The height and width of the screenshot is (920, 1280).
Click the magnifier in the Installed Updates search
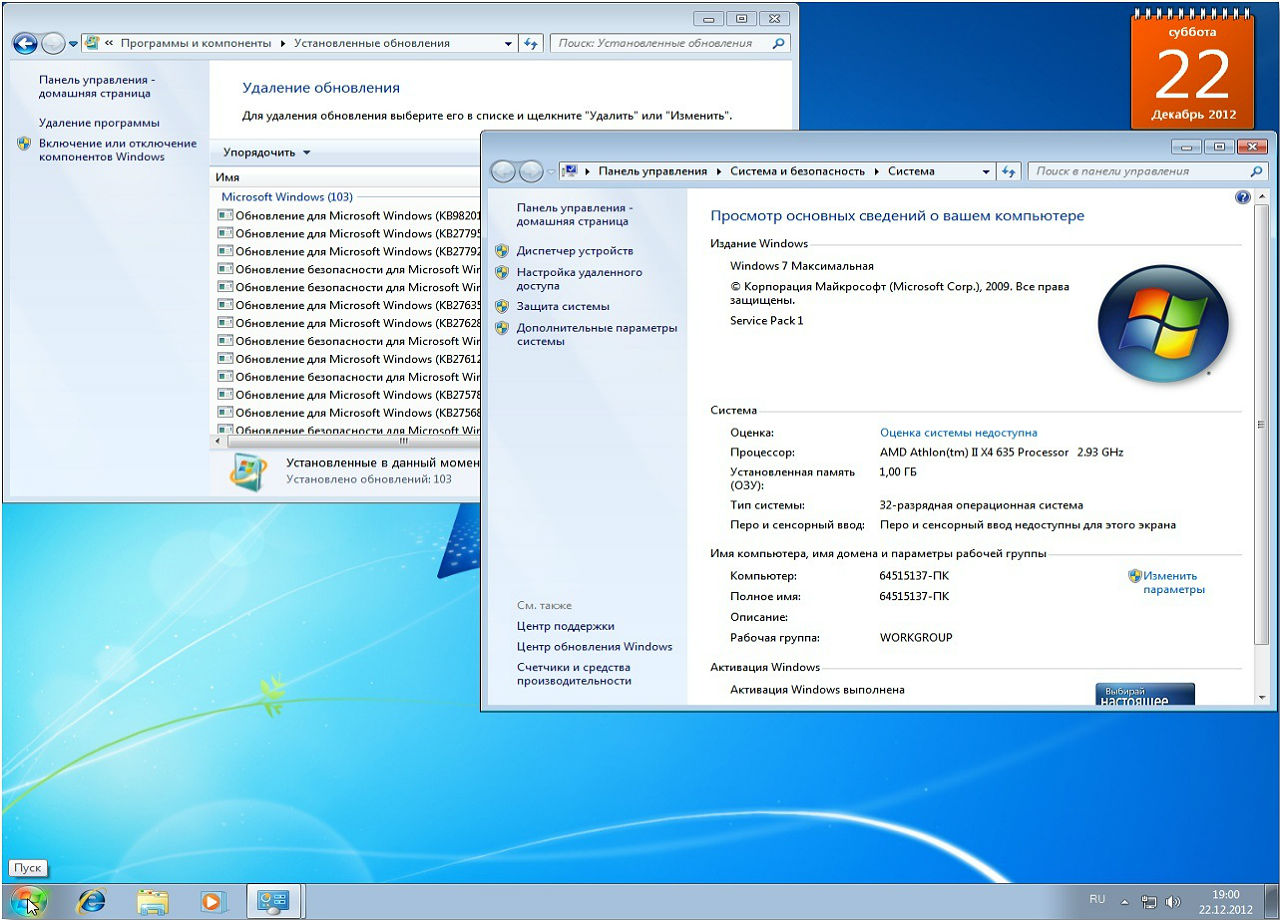[779, 43]
